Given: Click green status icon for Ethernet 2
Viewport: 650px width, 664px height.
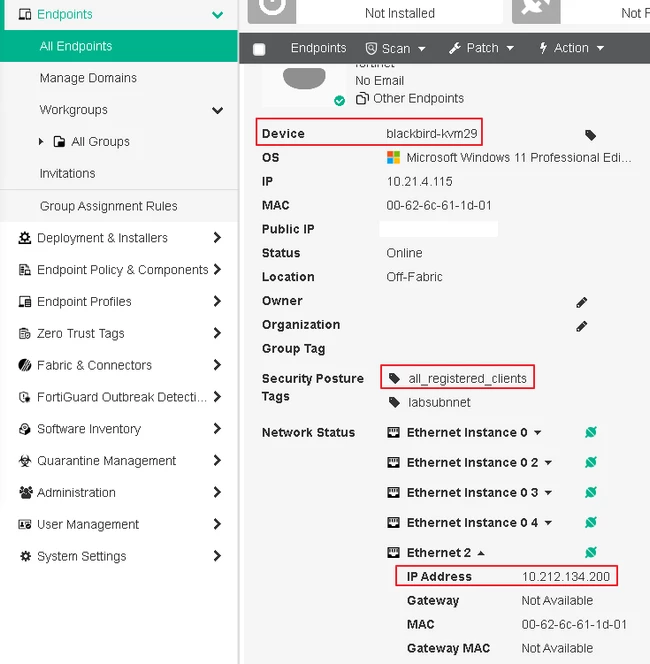Looking at the screenshot, I should [x=591, y=552].
